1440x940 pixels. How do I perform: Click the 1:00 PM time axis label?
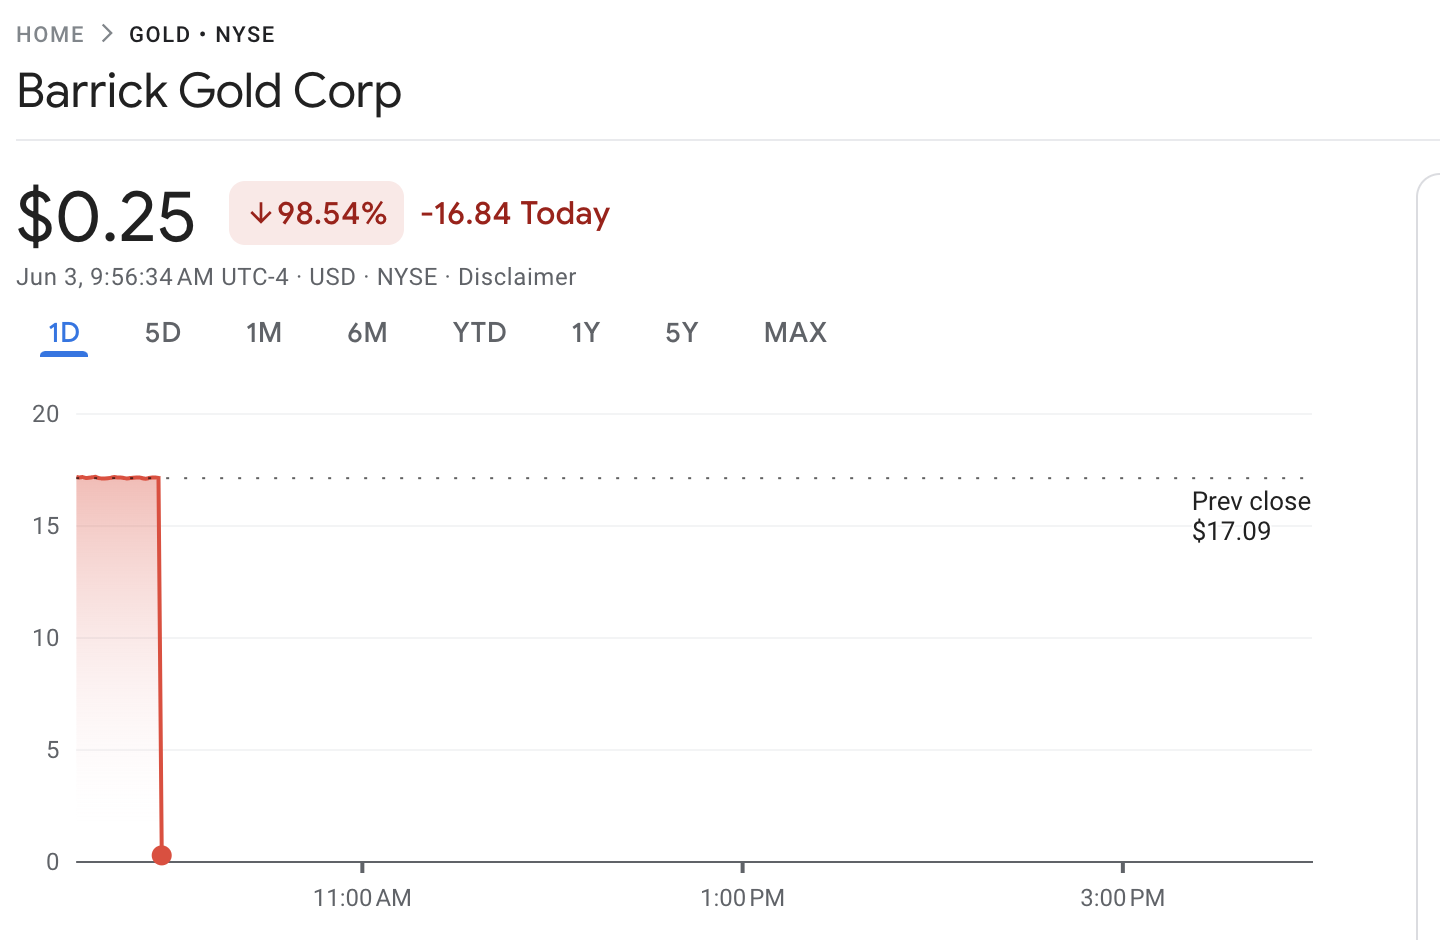(x=742, y=898)
